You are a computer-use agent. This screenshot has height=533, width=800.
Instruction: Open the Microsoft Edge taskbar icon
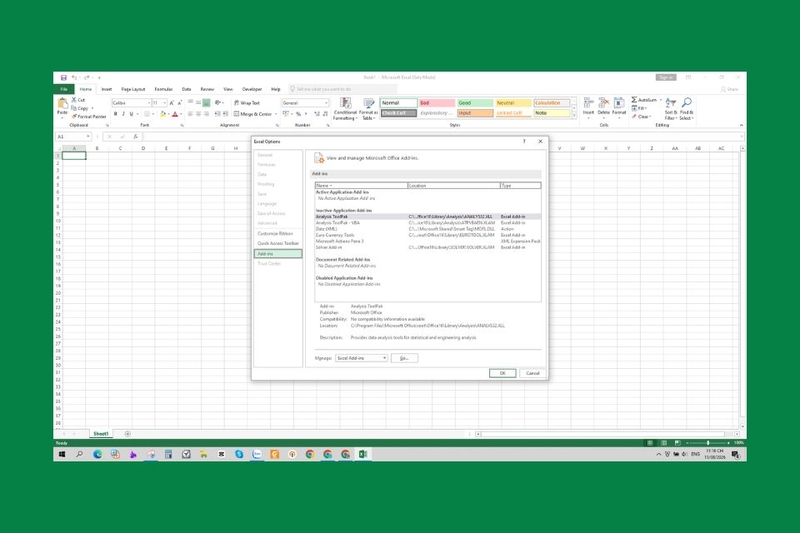click(x=97, y=454)
